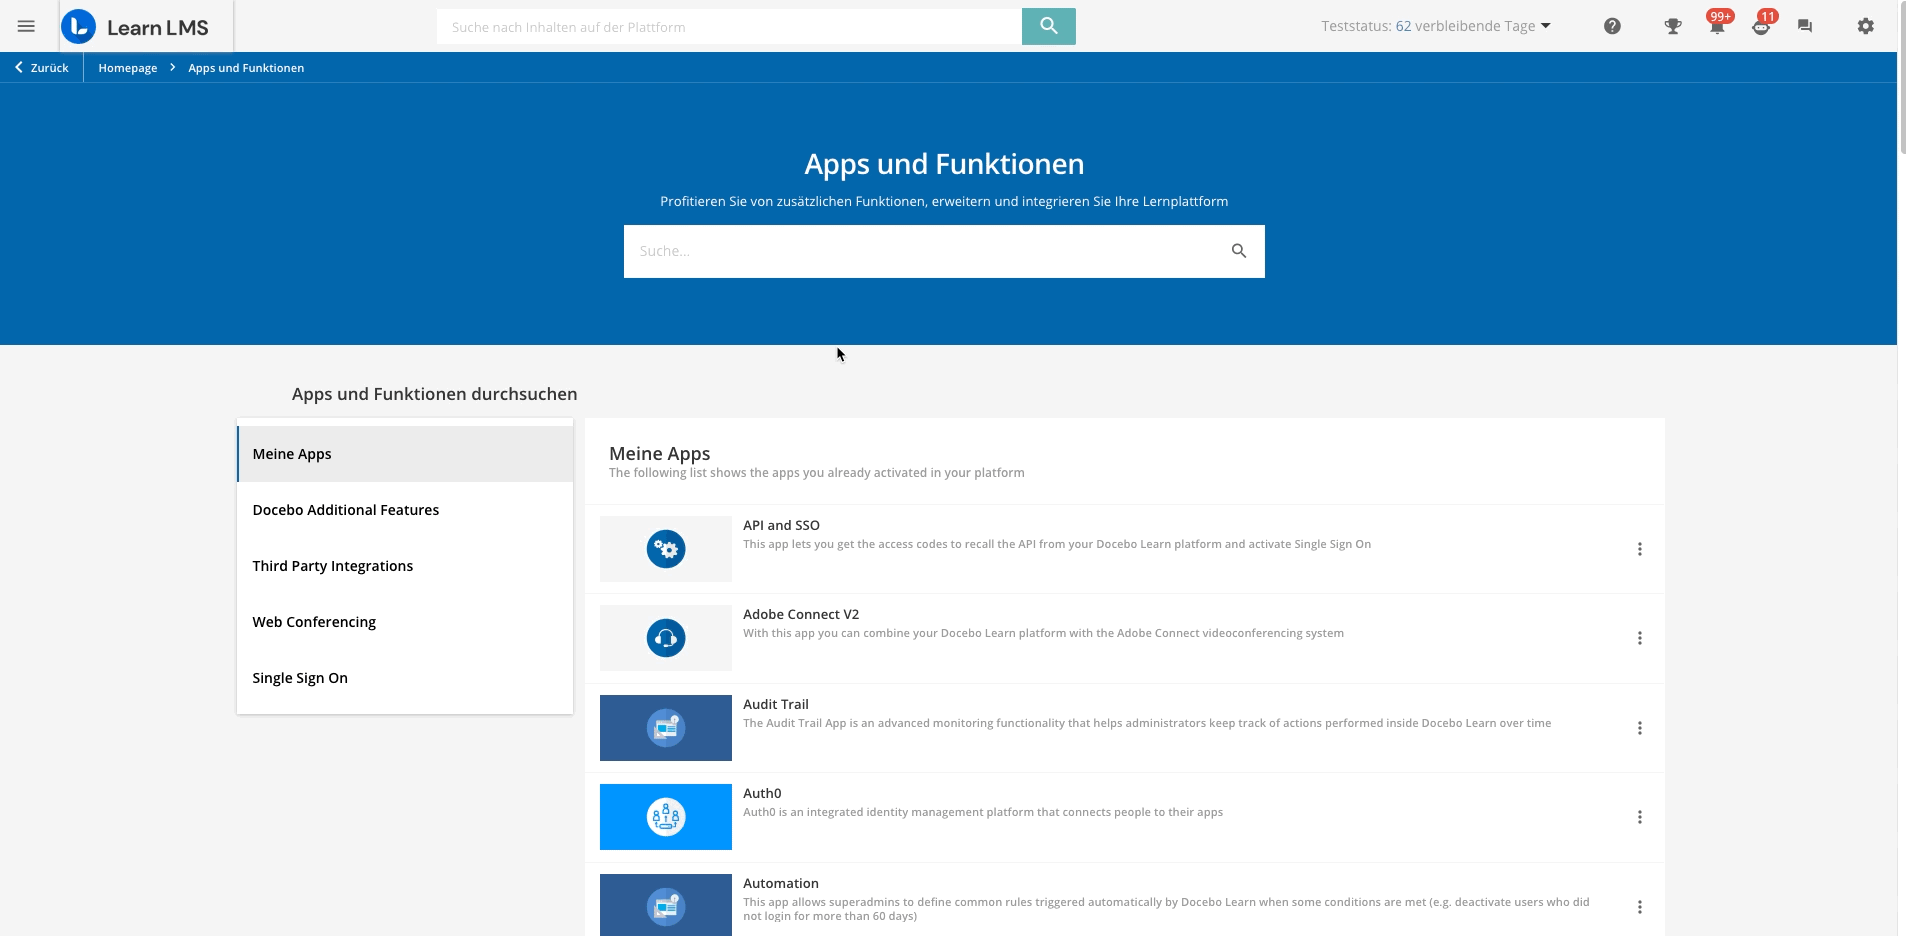Click the Automation title

click(x=781, y=883)
